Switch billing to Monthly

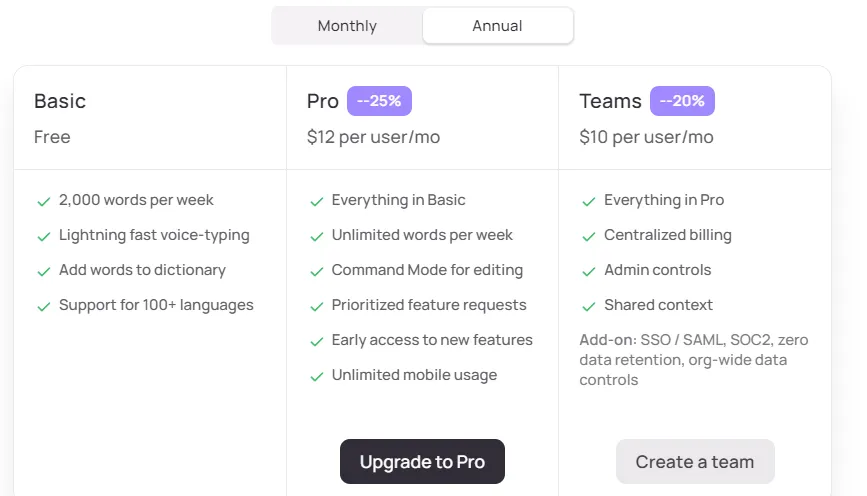point(347,26)
